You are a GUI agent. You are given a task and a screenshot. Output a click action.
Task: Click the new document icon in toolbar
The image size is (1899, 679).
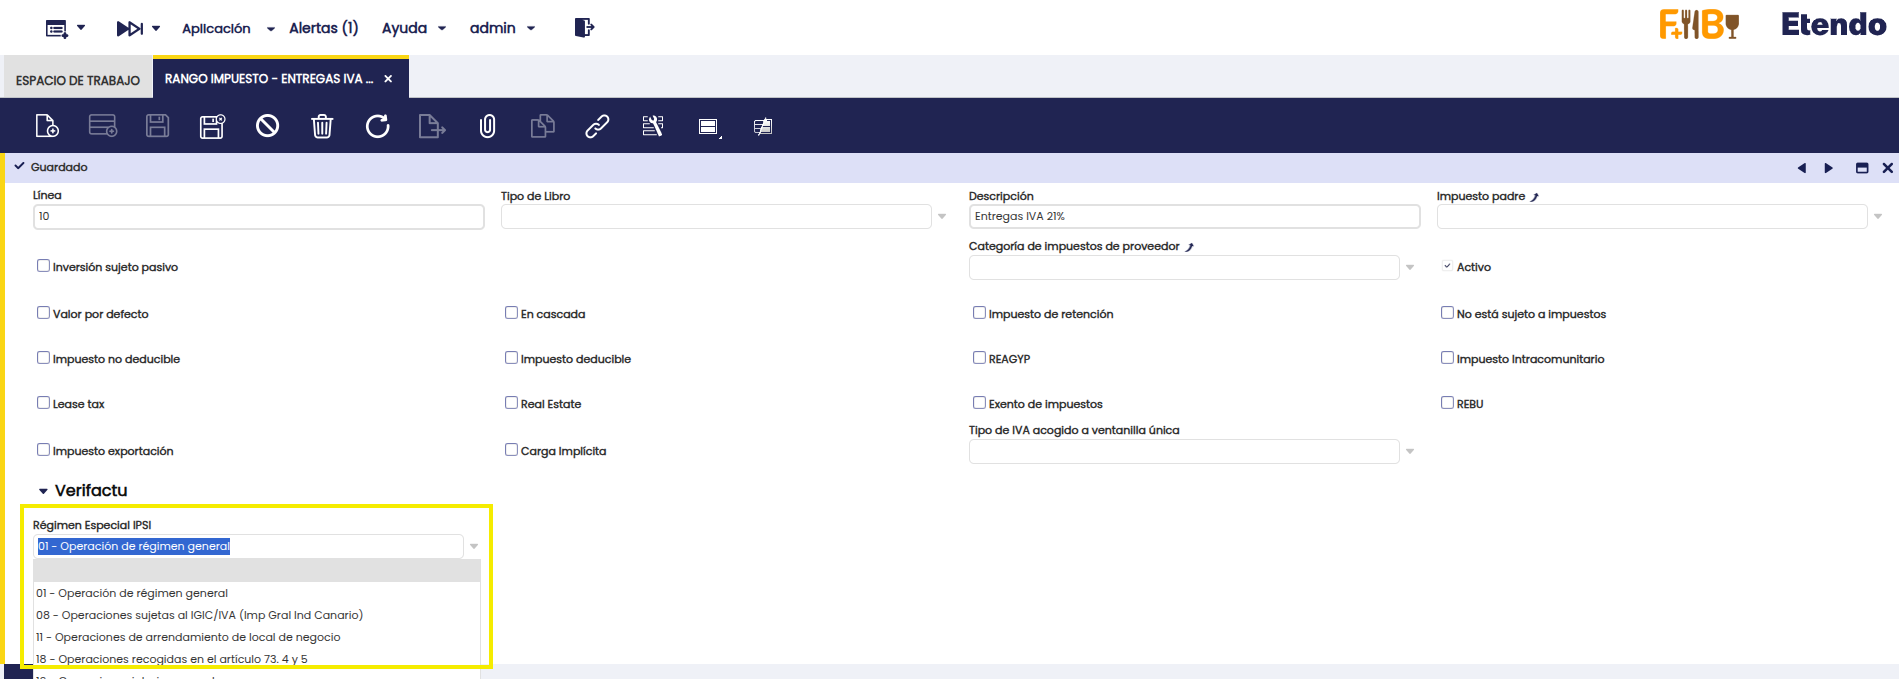pyautogui.click(x=47, y=126)
